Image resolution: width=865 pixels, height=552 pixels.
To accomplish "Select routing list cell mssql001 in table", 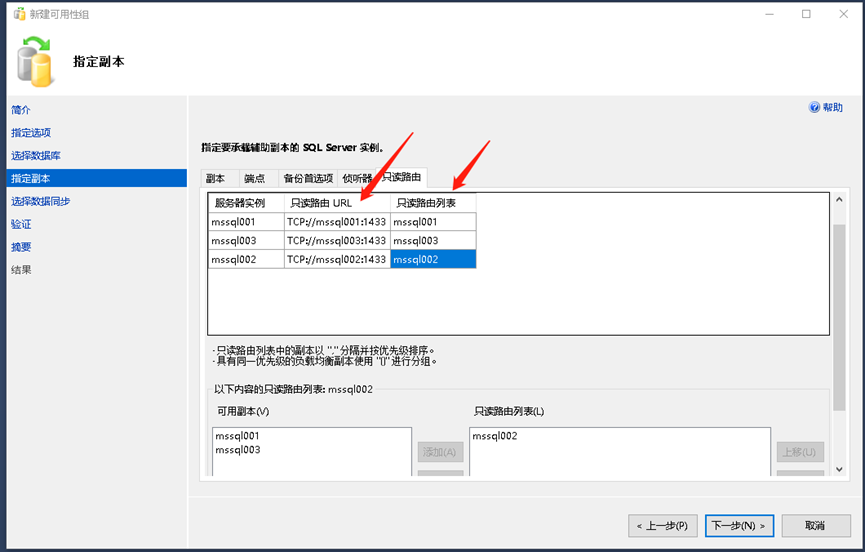I will (x=433, y=222).
